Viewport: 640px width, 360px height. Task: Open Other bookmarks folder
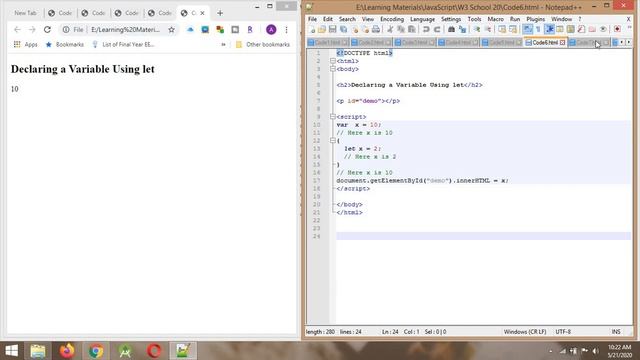click(263, 44)
